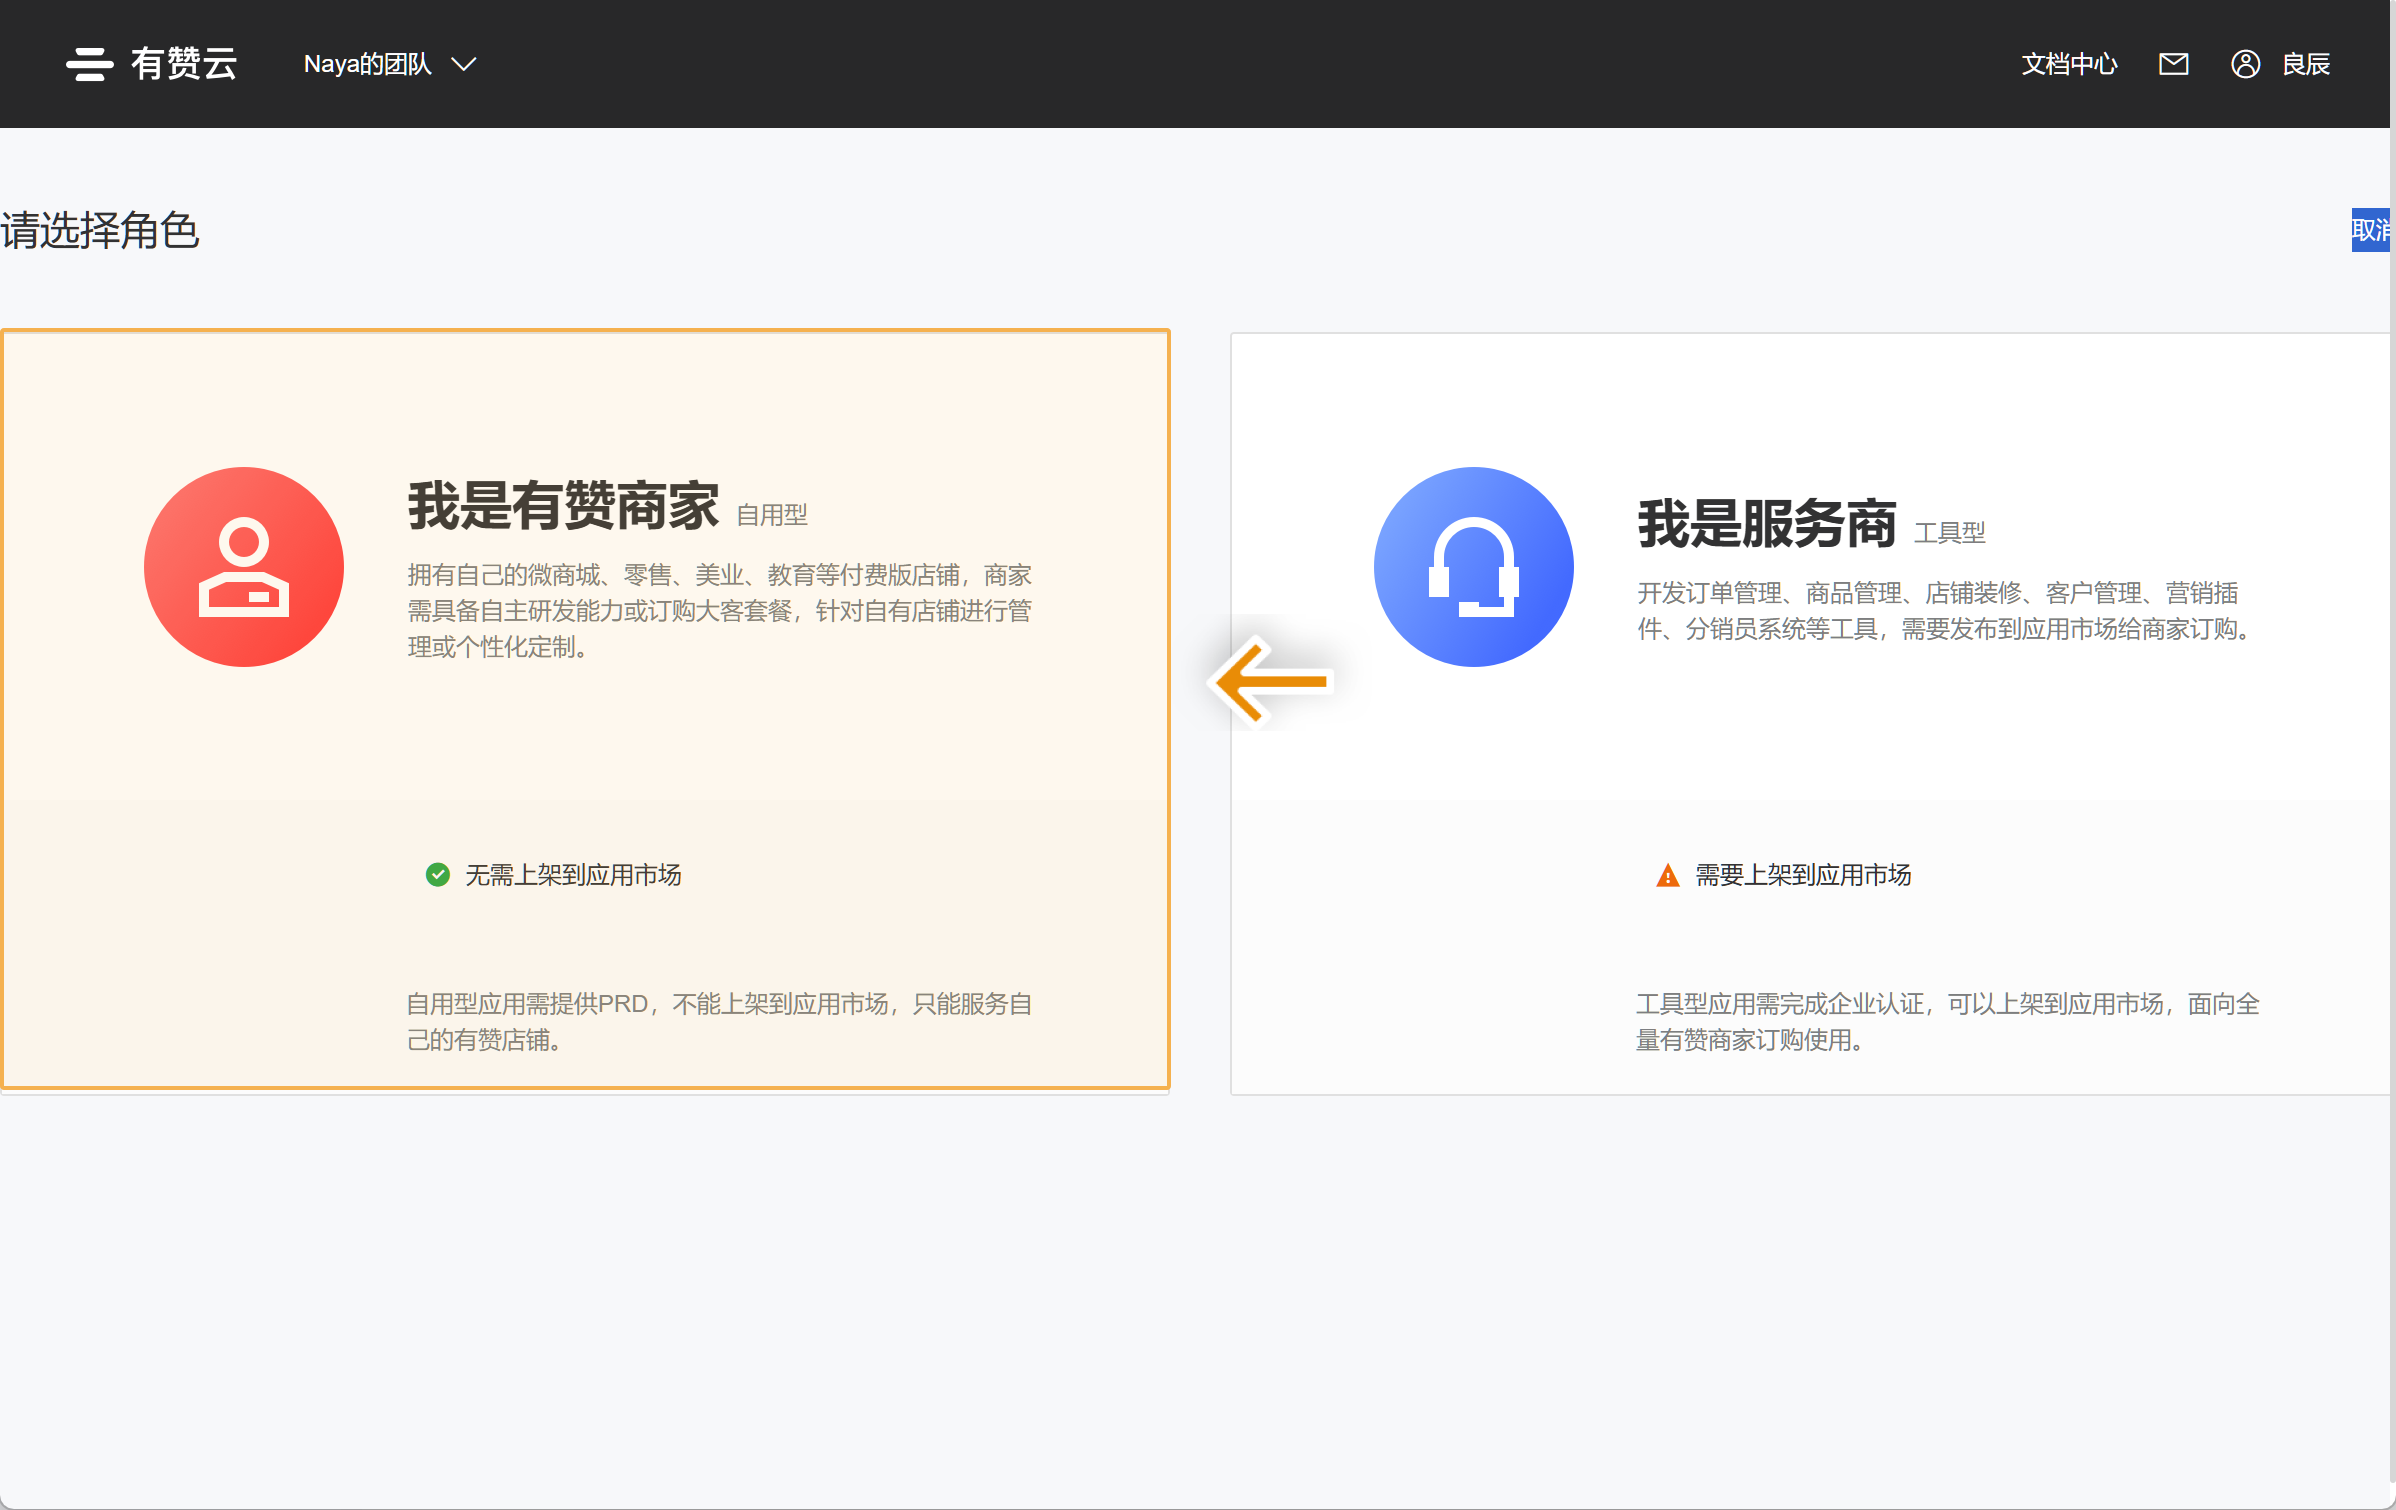The width and height of the screenshot is (2396, 1510).
Task: Click the 需要上架到应用市场 label
Action: click(x=1803, y=875)
